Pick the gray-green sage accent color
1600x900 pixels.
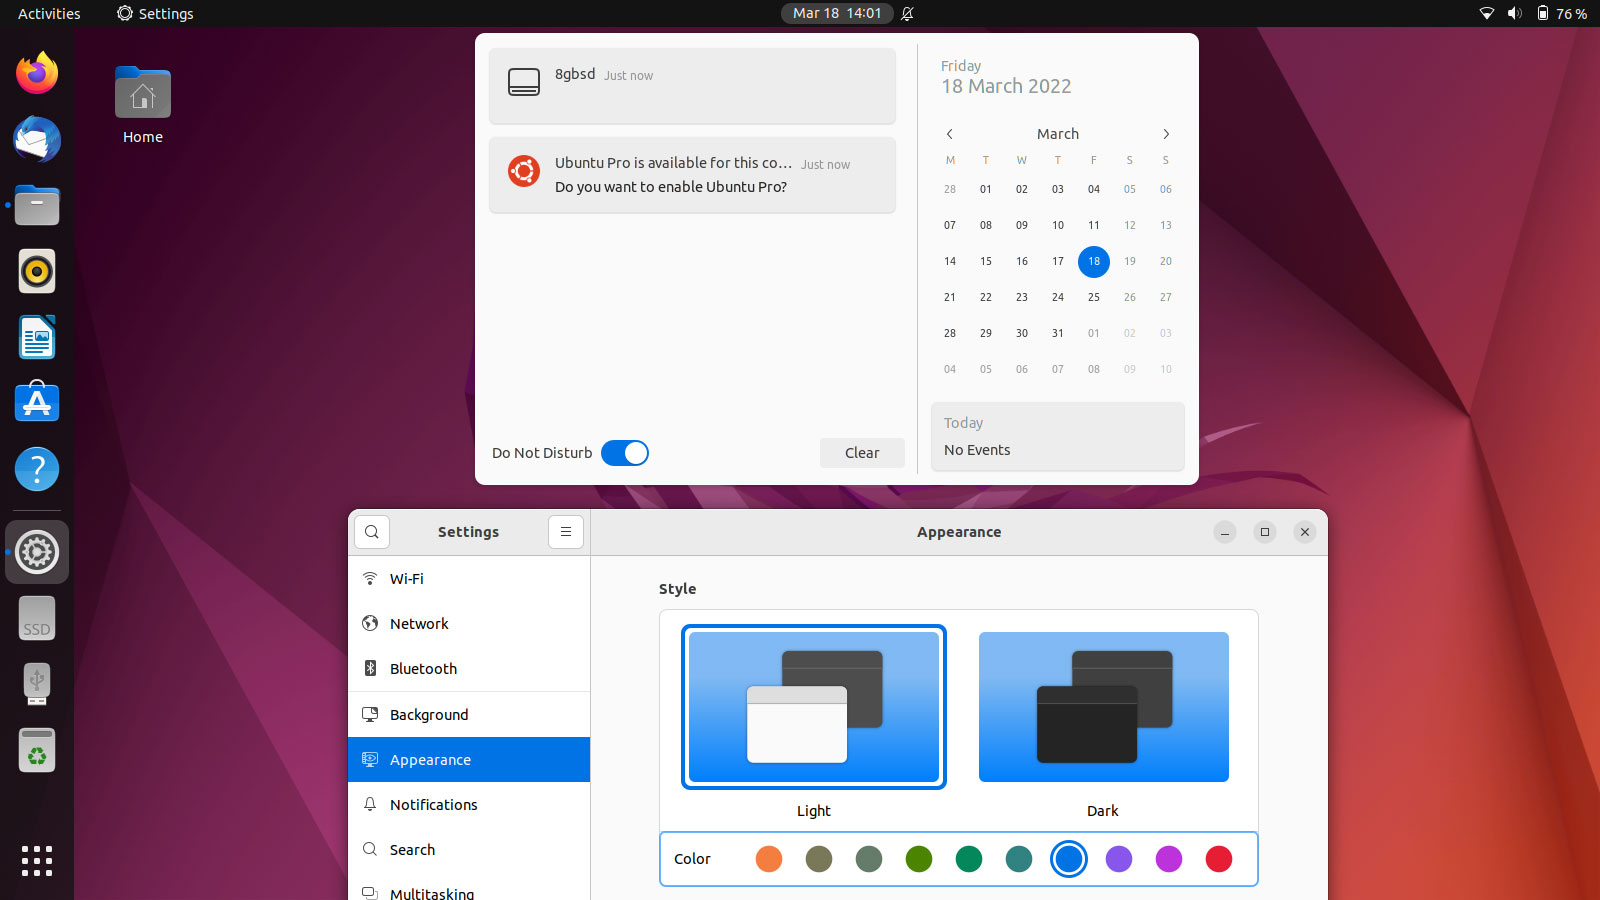point(869,859)
